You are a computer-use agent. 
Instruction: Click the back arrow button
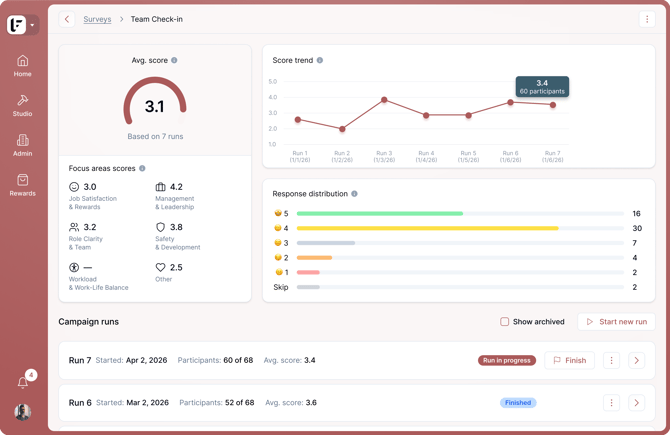click(67, 19)
